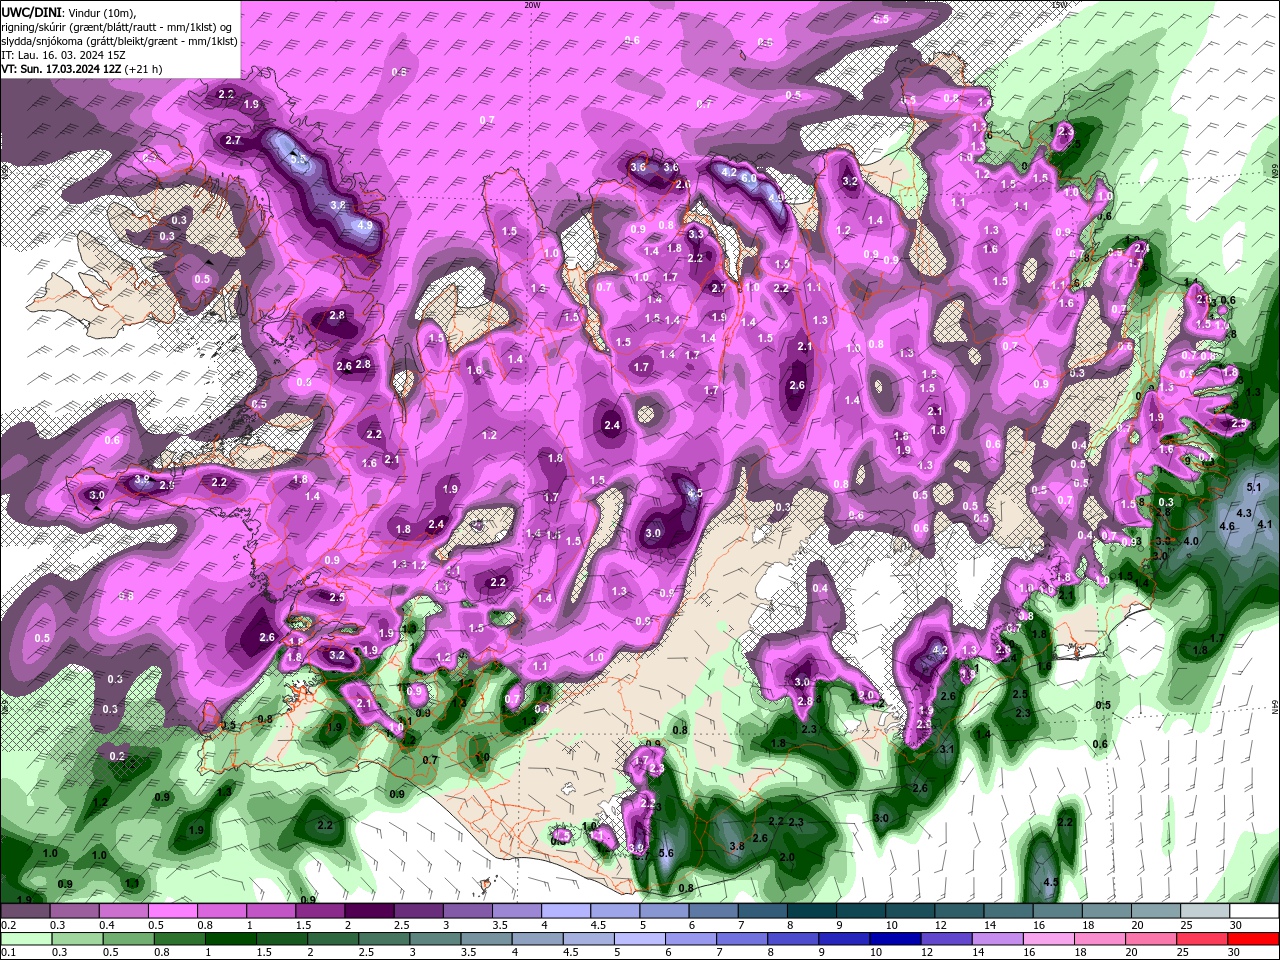This screenshot has height=960, width=1280.
Task: Click the valid time line 'VT: Sun. 17.03.2024 12Z'
Action: coord(61,69)
